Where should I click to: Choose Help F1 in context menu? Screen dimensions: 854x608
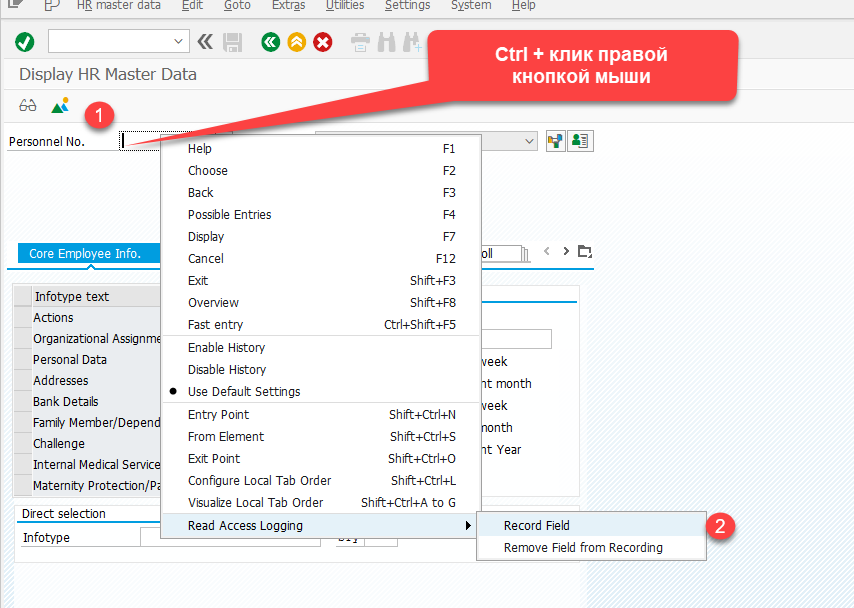click(x=321, y=149)
